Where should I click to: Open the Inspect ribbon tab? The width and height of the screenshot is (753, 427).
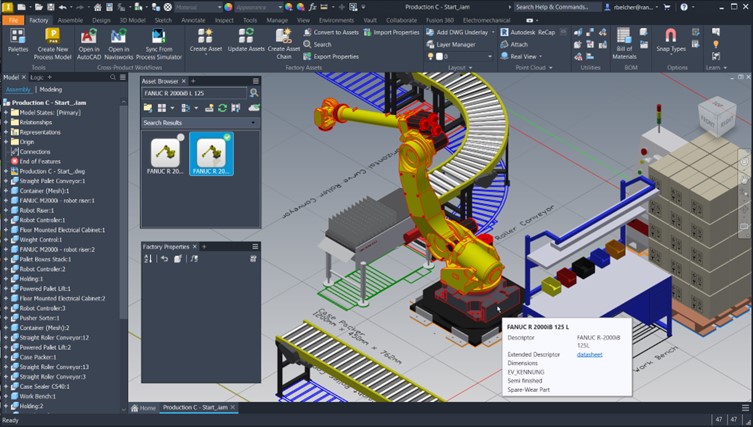(x=224, y=20)
